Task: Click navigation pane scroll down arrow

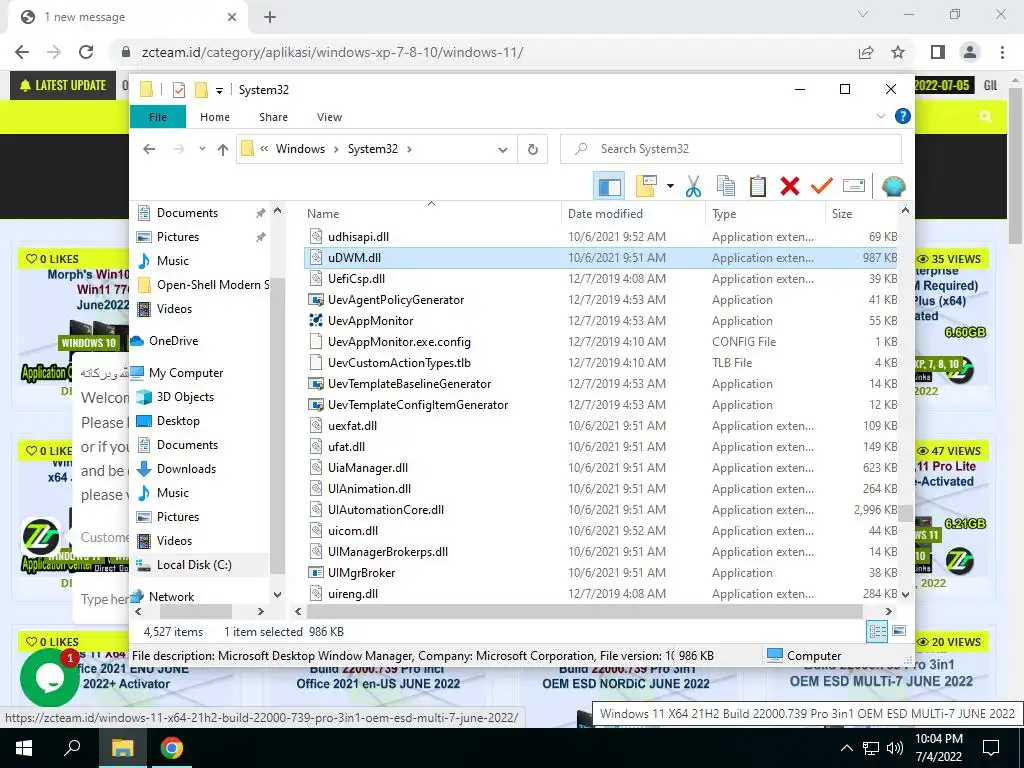Action: click(278, 595)
